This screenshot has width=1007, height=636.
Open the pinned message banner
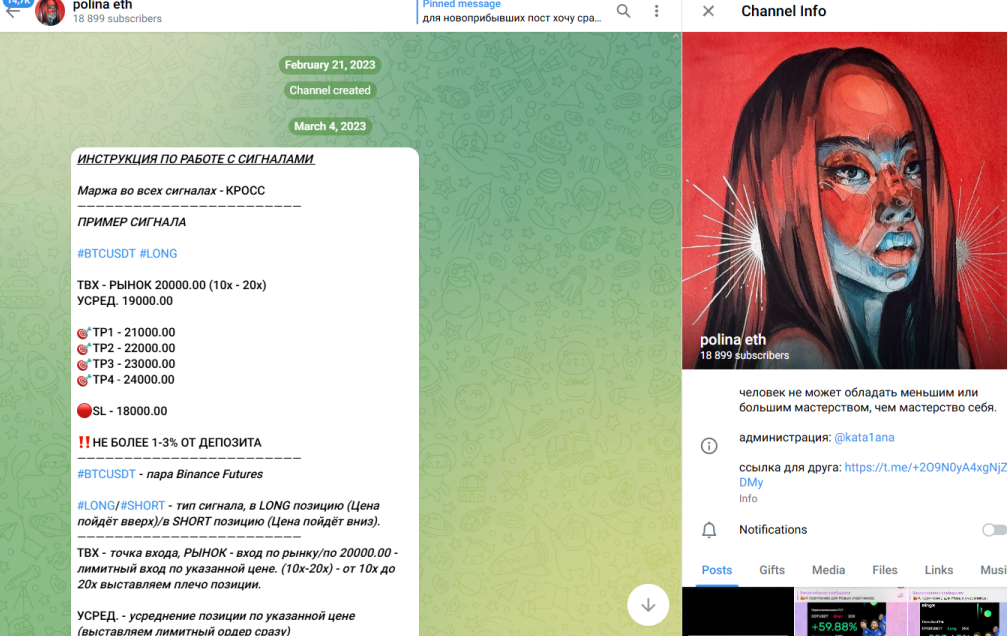pyautogui.click(x=512, y=12)
